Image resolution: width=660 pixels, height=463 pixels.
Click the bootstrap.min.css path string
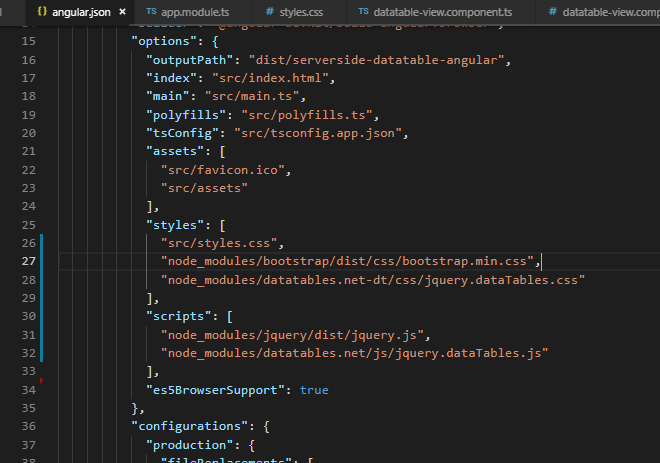tap(350, 262)
